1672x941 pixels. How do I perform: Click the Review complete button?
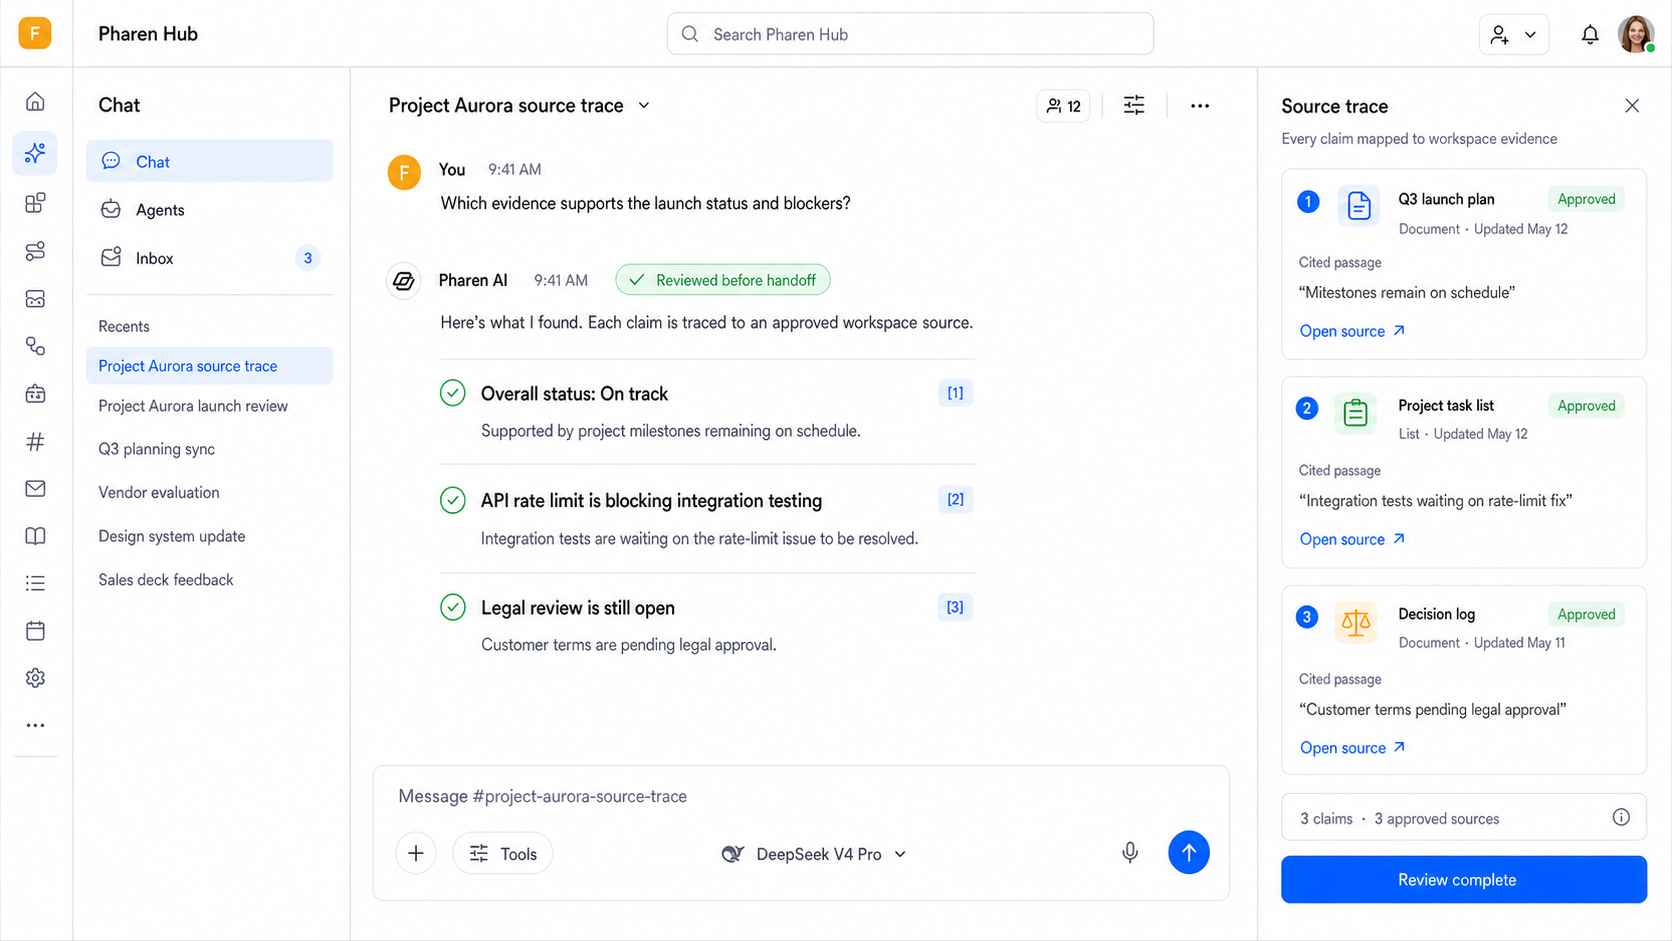point(1464,879)
